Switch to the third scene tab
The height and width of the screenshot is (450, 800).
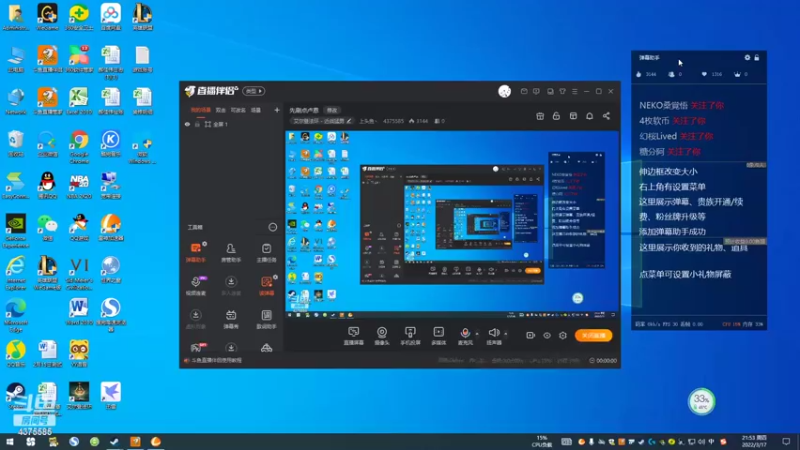(238, 110)
